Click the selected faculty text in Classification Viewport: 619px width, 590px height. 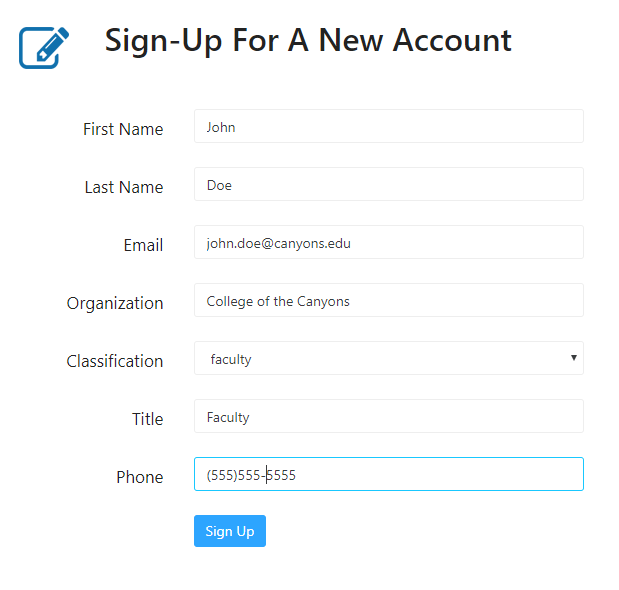click(231, 360)
